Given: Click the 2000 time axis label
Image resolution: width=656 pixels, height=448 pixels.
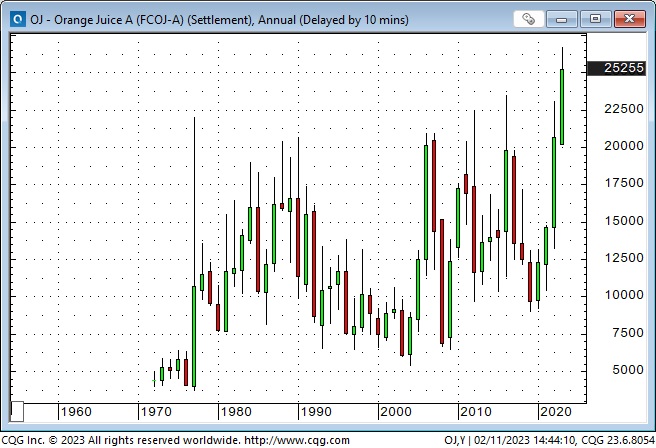Looking at the screenshot, I should (x=396, y=412).
